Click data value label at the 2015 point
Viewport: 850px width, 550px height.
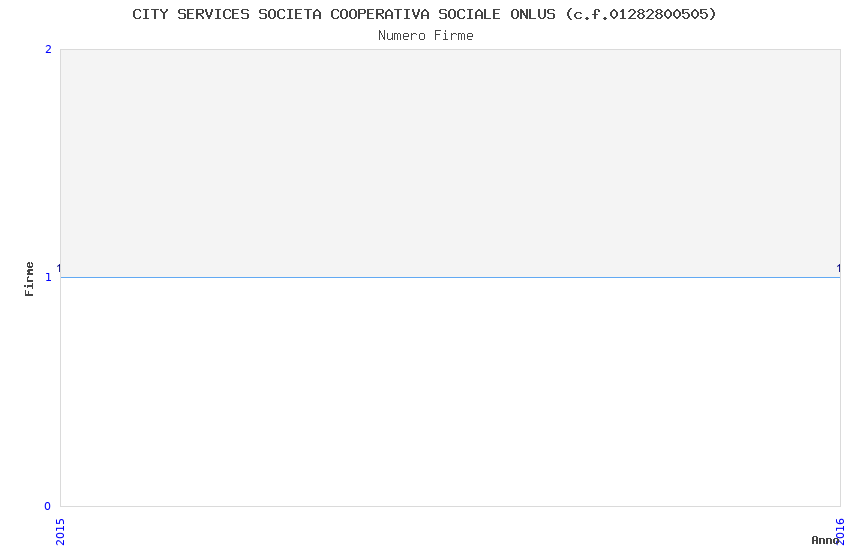[59, 268]
